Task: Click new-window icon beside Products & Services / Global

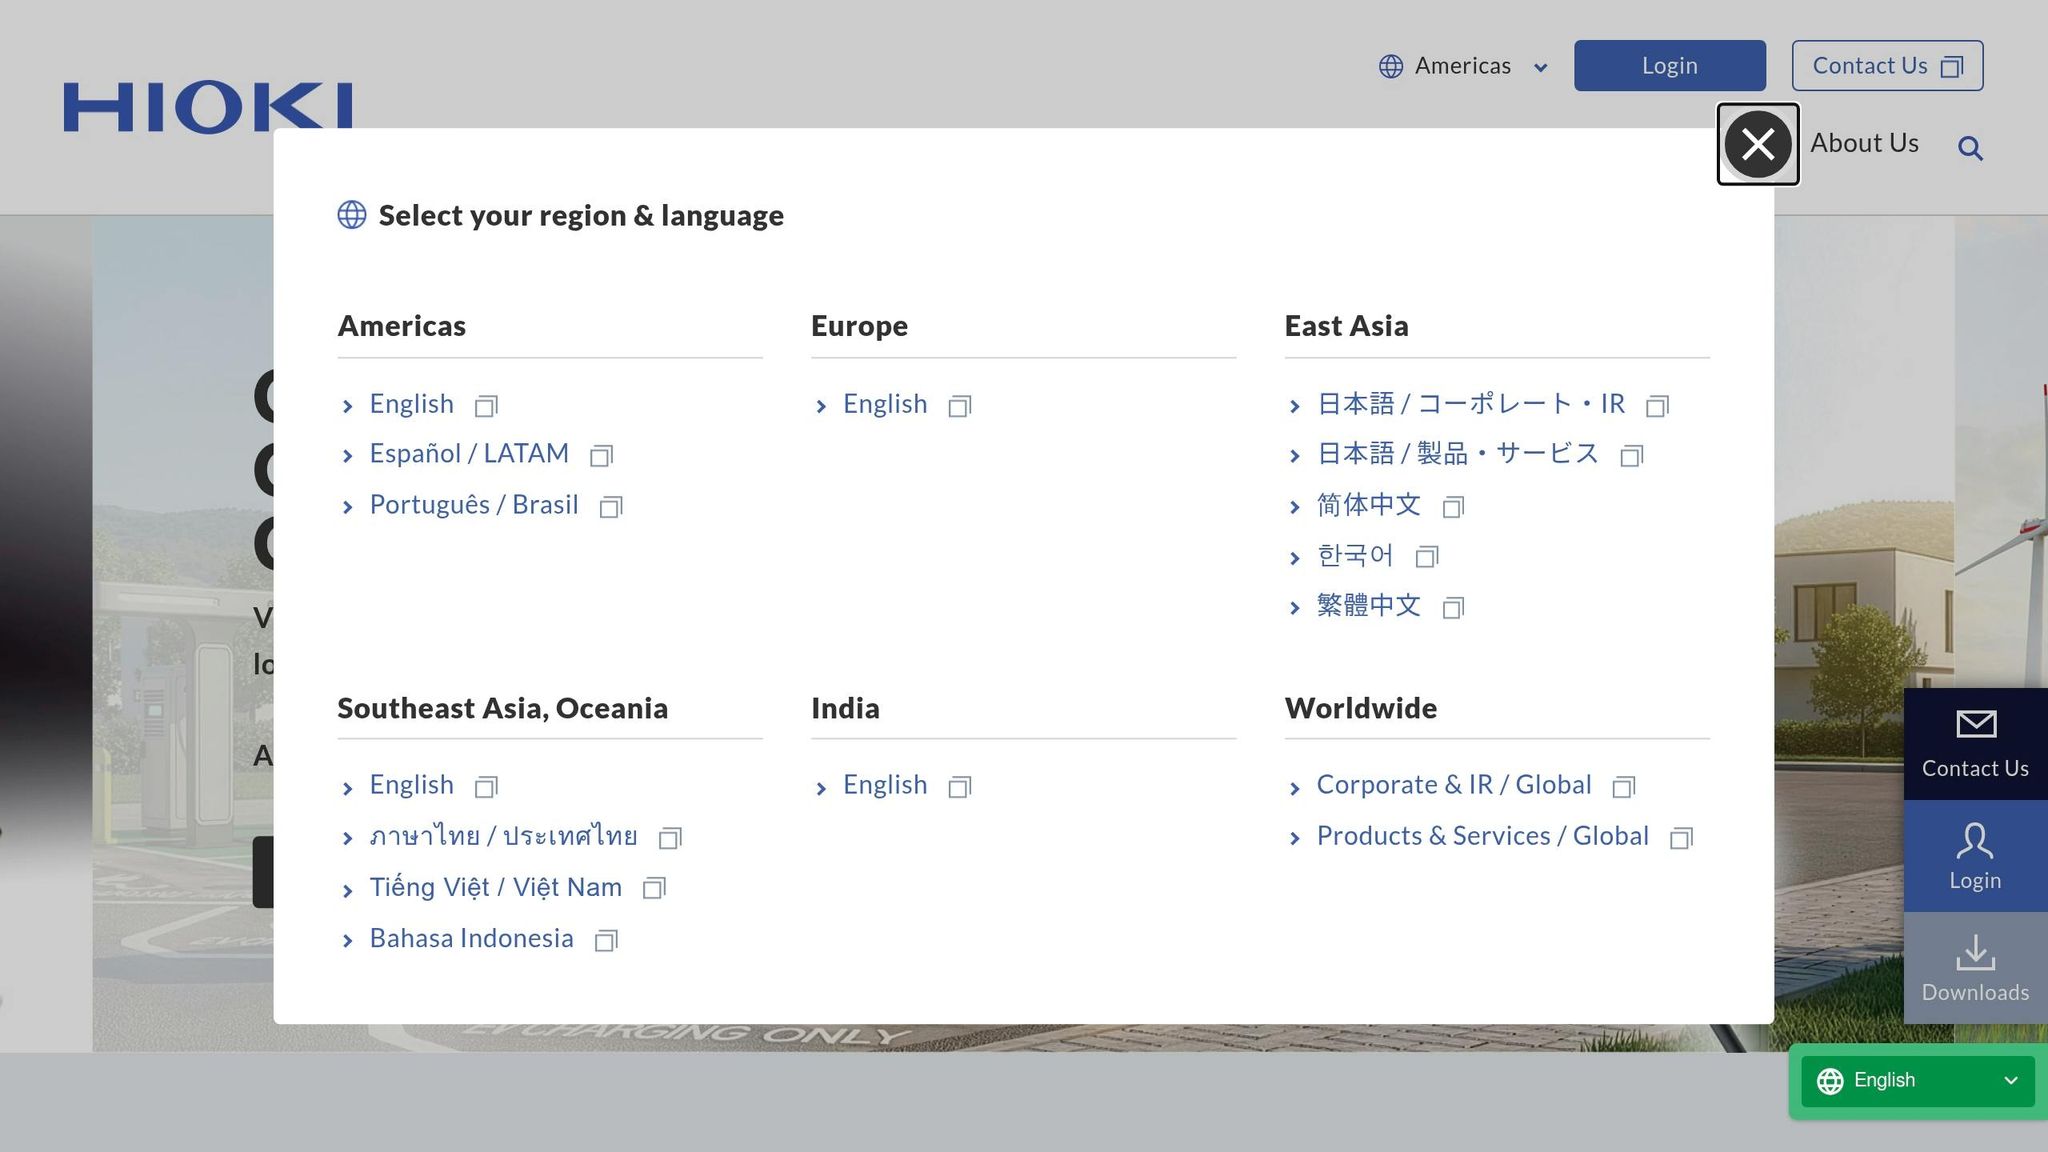Action: click(x=1682, y=838)
